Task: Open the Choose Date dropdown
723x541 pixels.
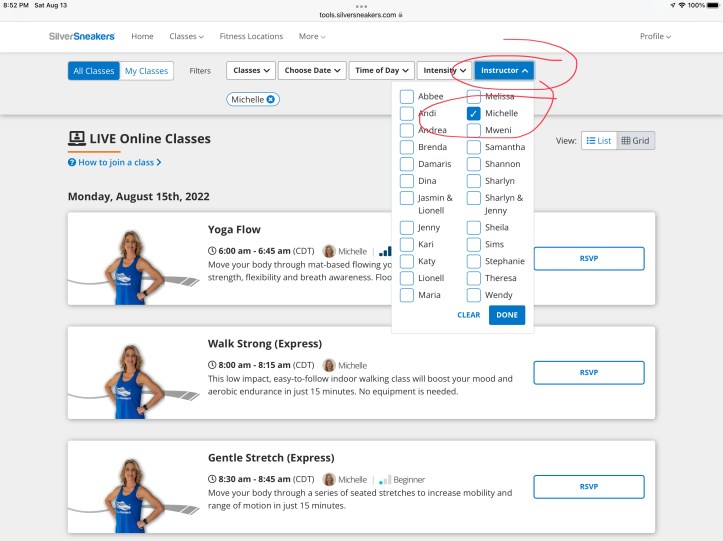Action: click(x=312, y=71)
